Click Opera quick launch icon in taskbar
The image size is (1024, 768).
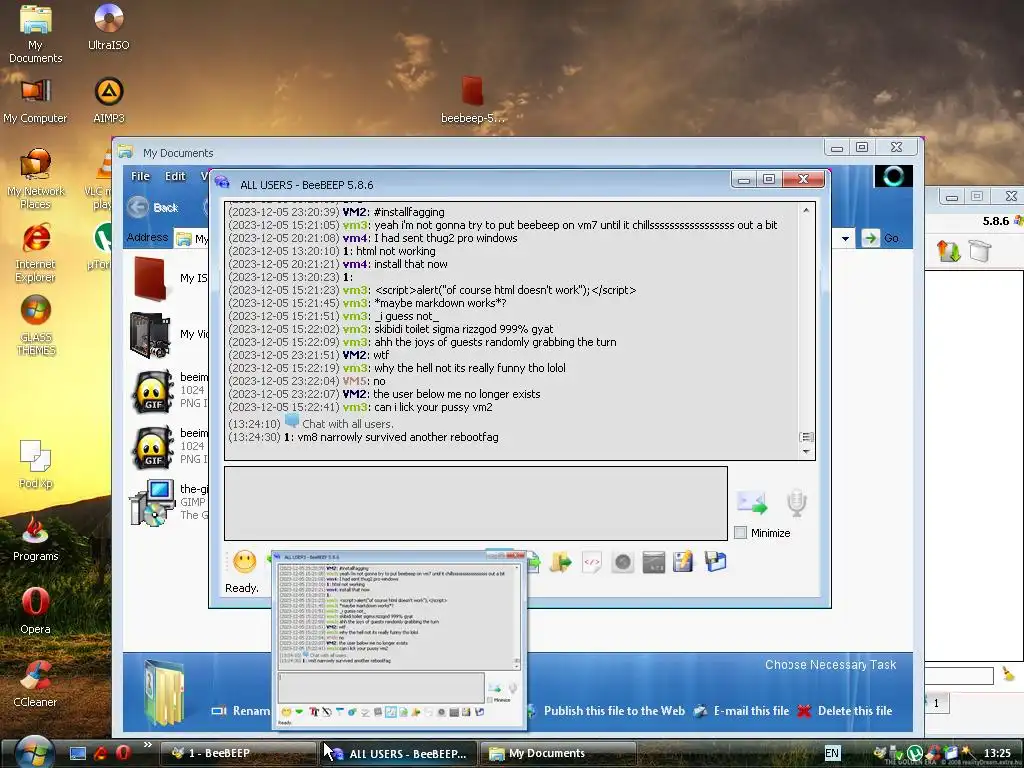click(123, 753)
